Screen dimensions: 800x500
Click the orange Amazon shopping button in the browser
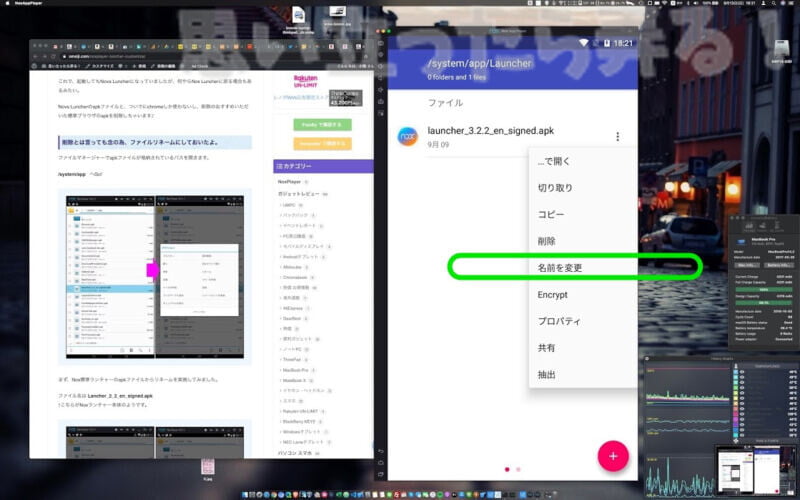tap(322, 143)
